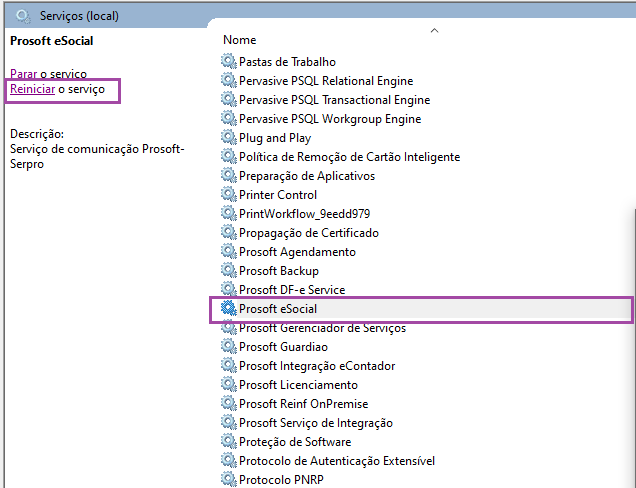Viewport: 636px width, 488px height.
Task: Select the Pastas de Trabalho service
Action: point(287,62)
